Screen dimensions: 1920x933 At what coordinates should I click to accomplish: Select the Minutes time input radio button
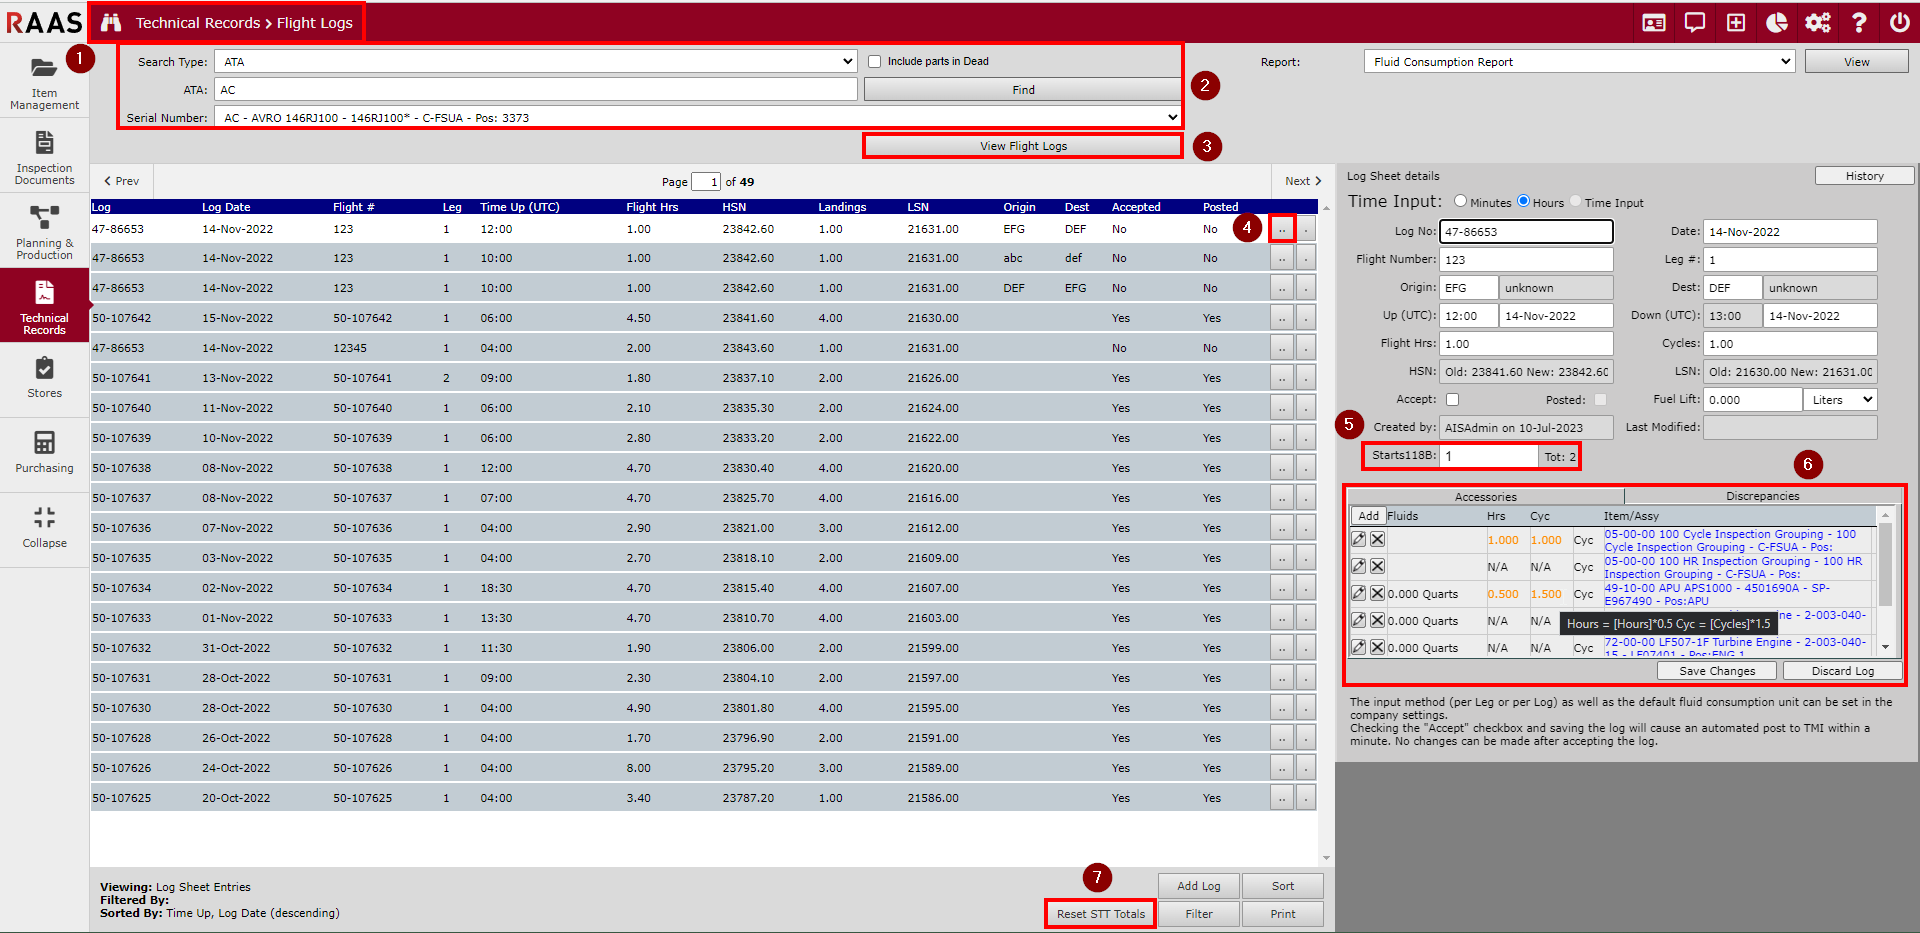coord(1460,201)
